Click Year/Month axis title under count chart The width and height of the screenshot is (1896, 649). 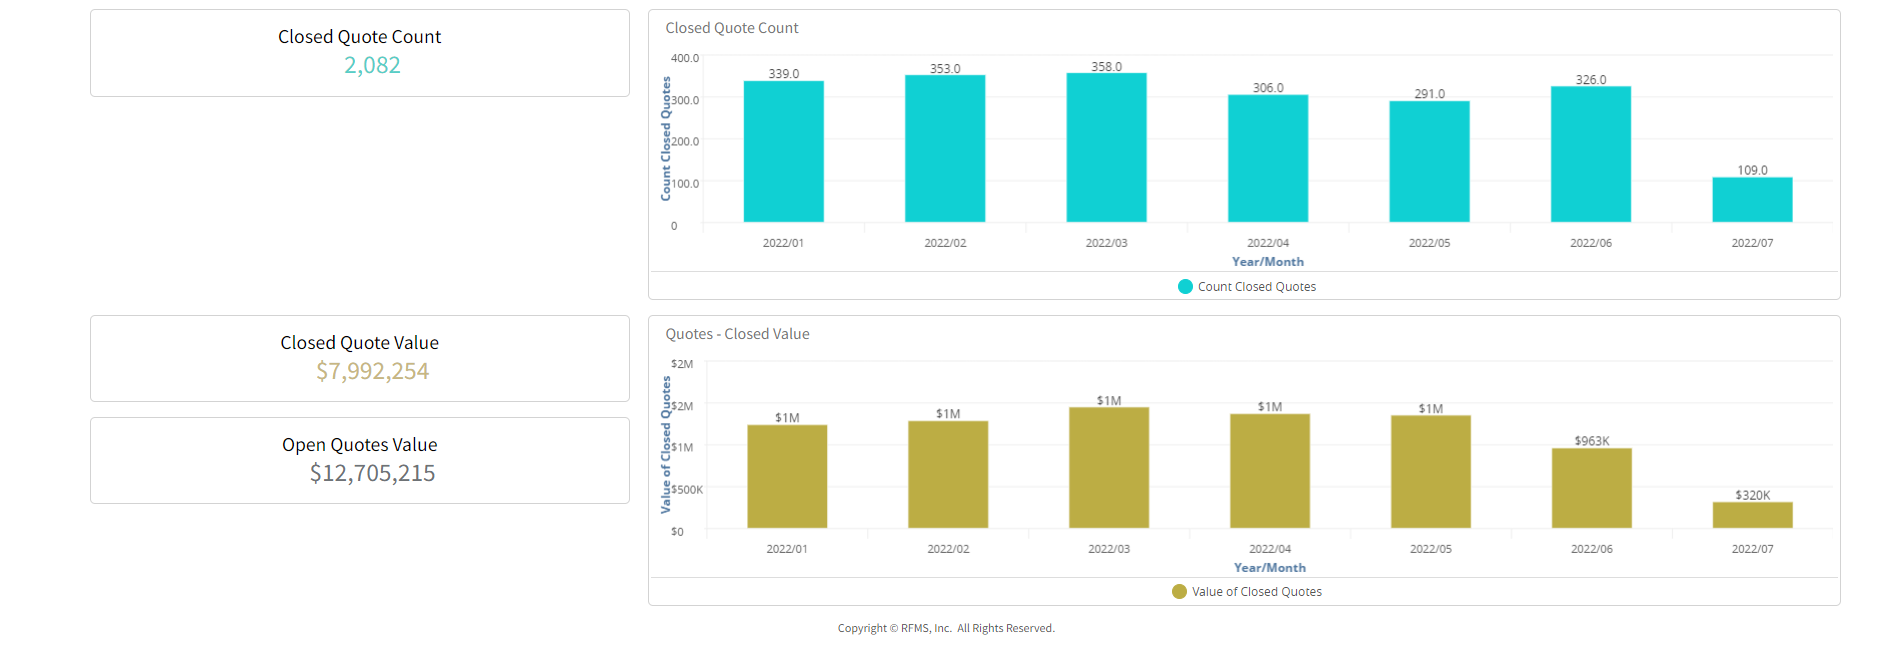[1268, 262]
